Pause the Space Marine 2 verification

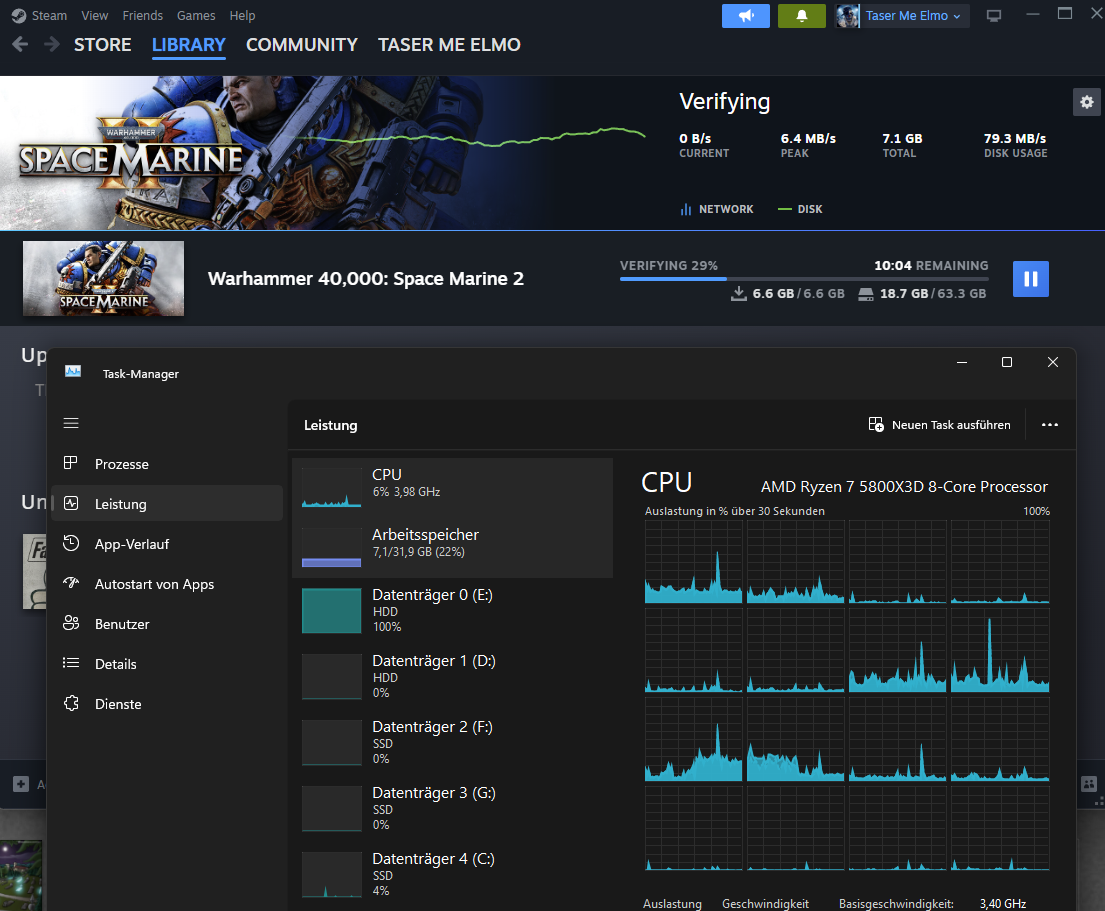pos(1030,279)
